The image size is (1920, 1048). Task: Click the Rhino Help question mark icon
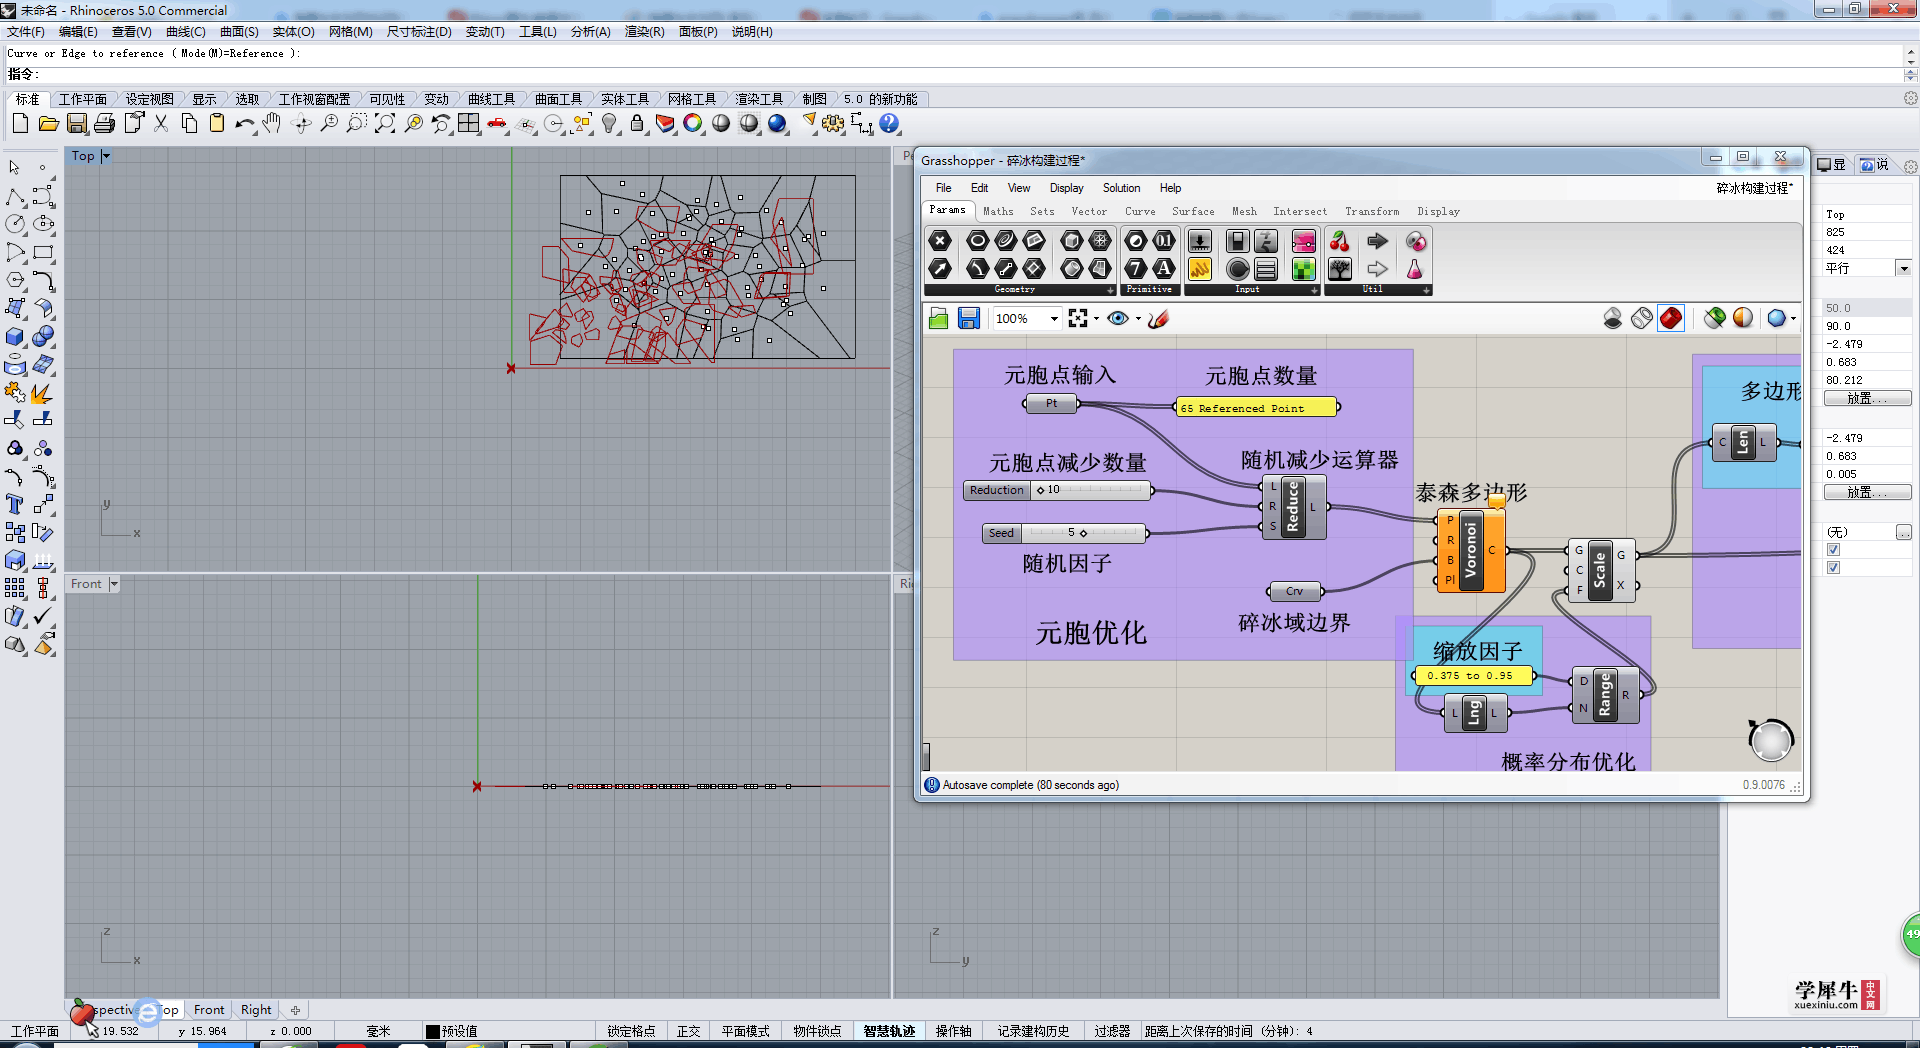click(889, 124)
